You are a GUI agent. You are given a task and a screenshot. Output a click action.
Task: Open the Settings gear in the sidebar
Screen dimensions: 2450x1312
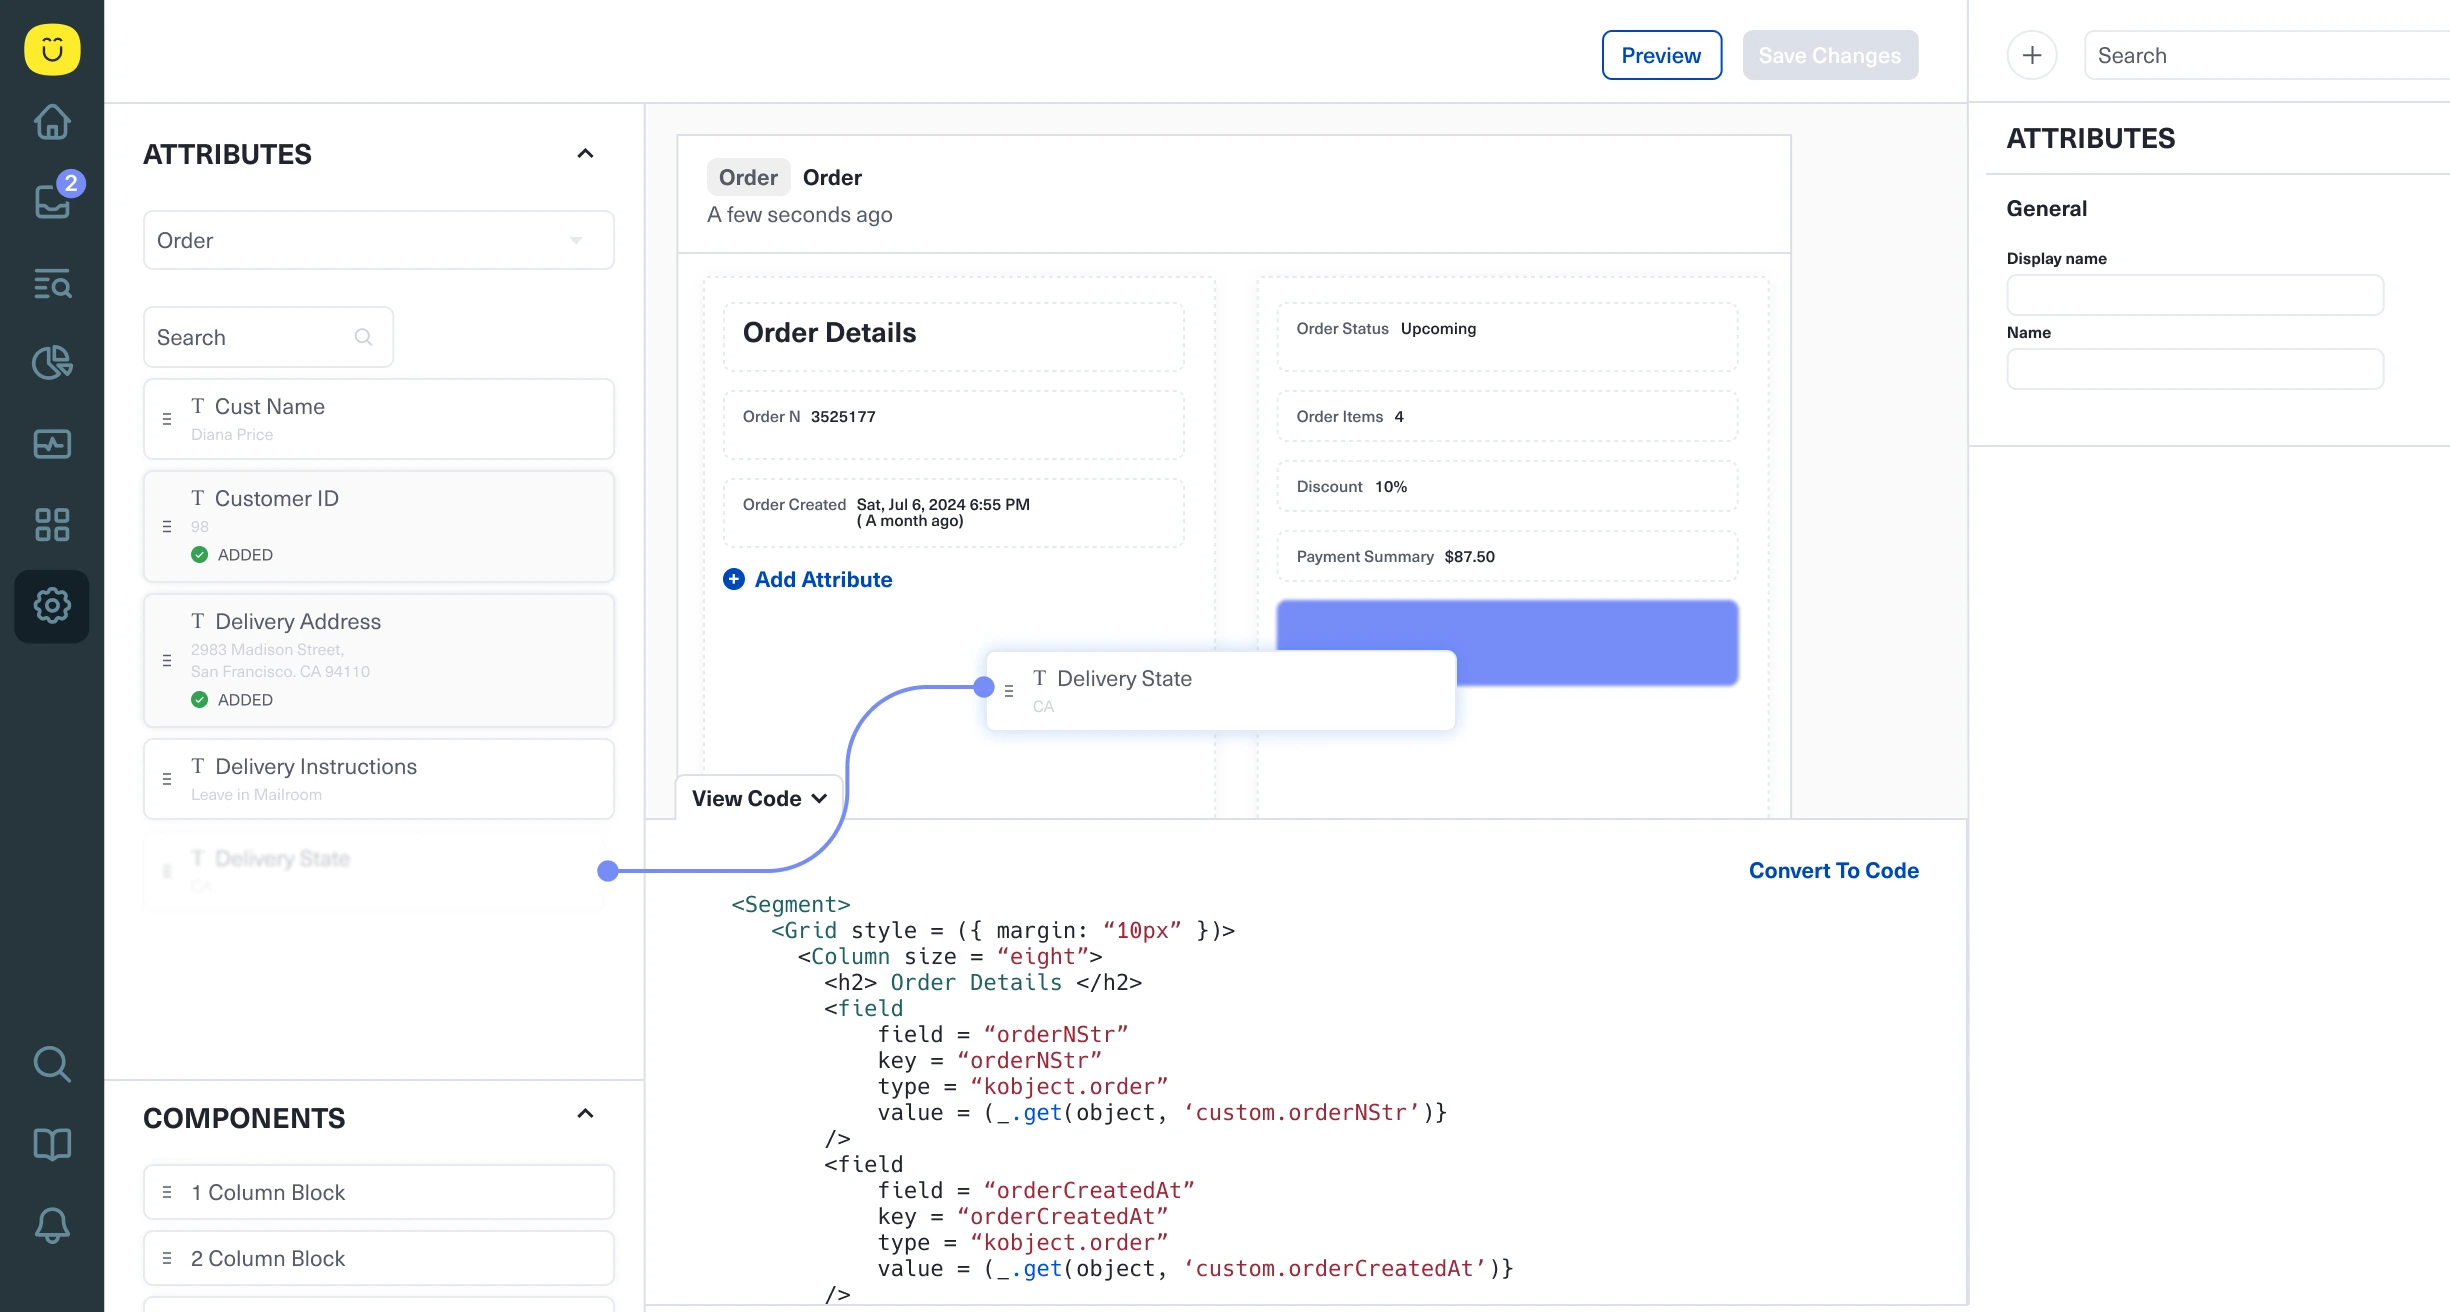(52, 605)
